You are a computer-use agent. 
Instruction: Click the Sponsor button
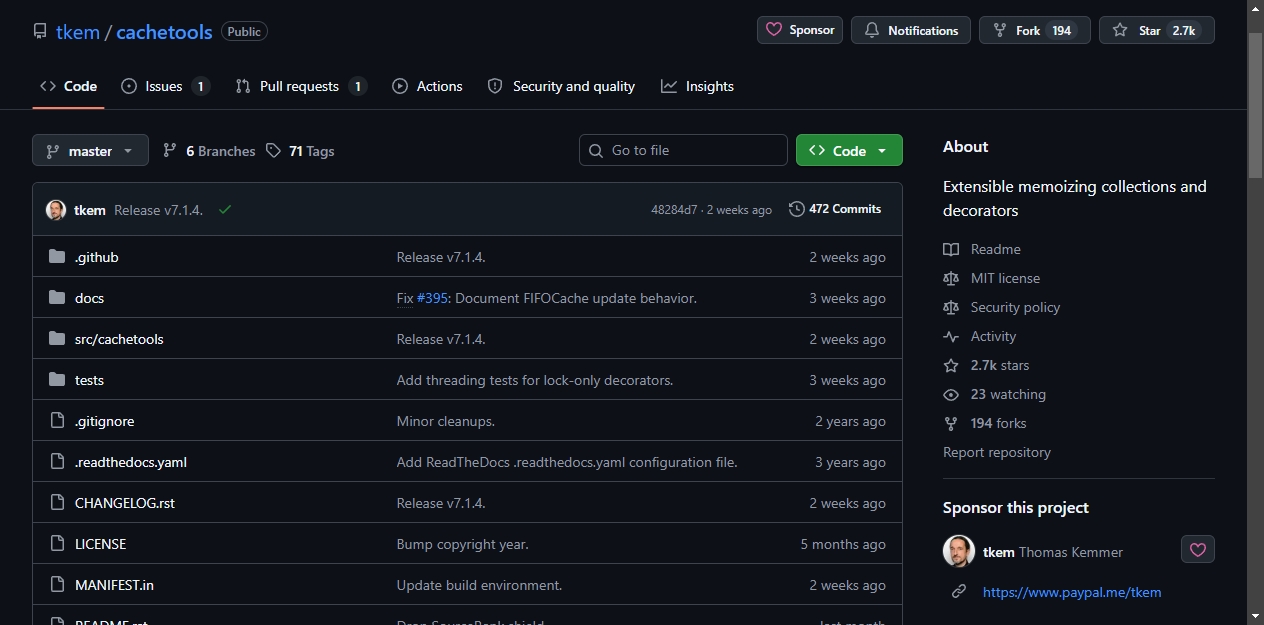[x=800, y=30]
